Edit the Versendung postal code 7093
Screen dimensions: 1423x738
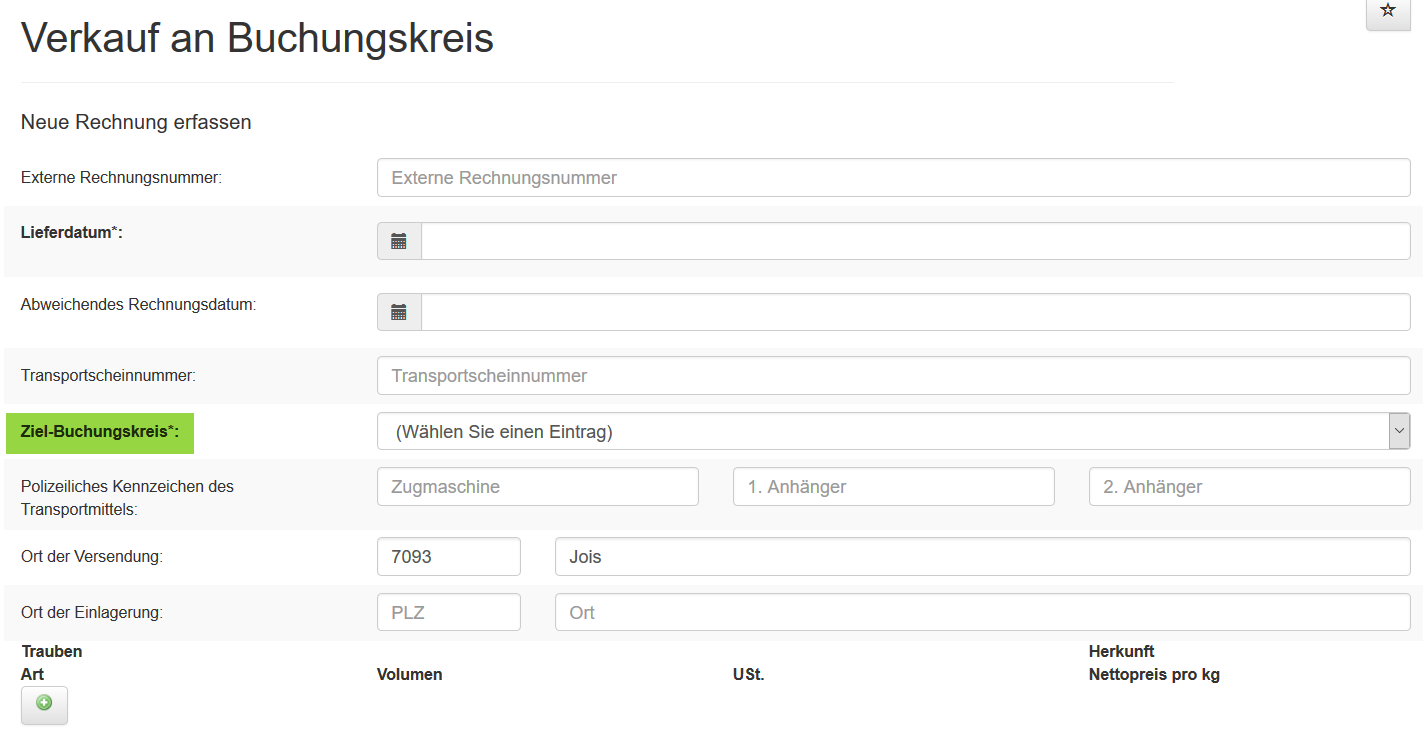pyautogui.click(x=448, y=557)
